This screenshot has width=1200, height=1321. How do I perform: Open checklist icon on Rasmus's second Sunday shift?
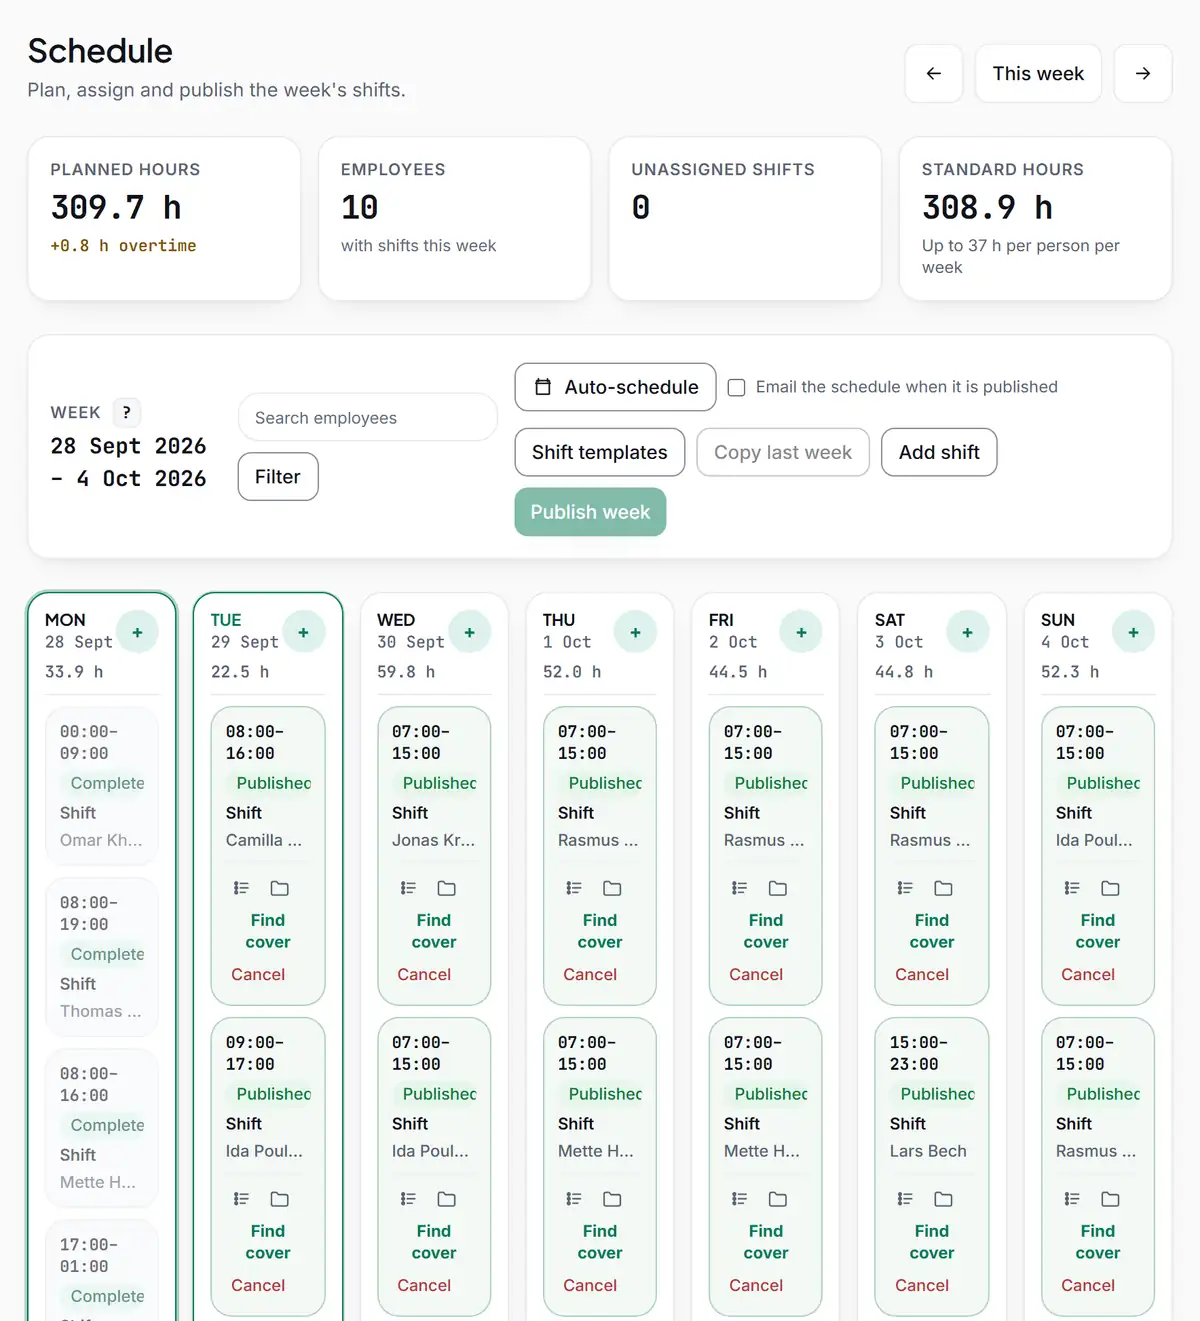[x=1072, y=1199]
